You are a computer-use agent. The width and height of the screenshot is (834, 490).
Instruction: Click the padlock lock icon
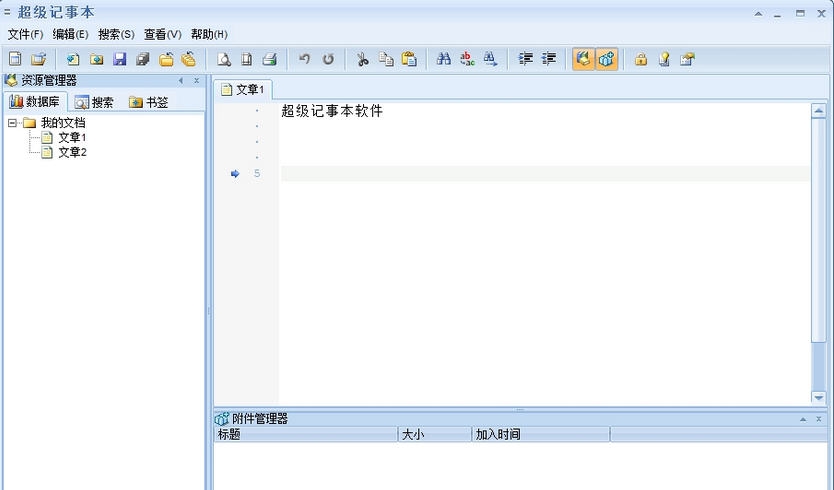(x=641, y=59)
